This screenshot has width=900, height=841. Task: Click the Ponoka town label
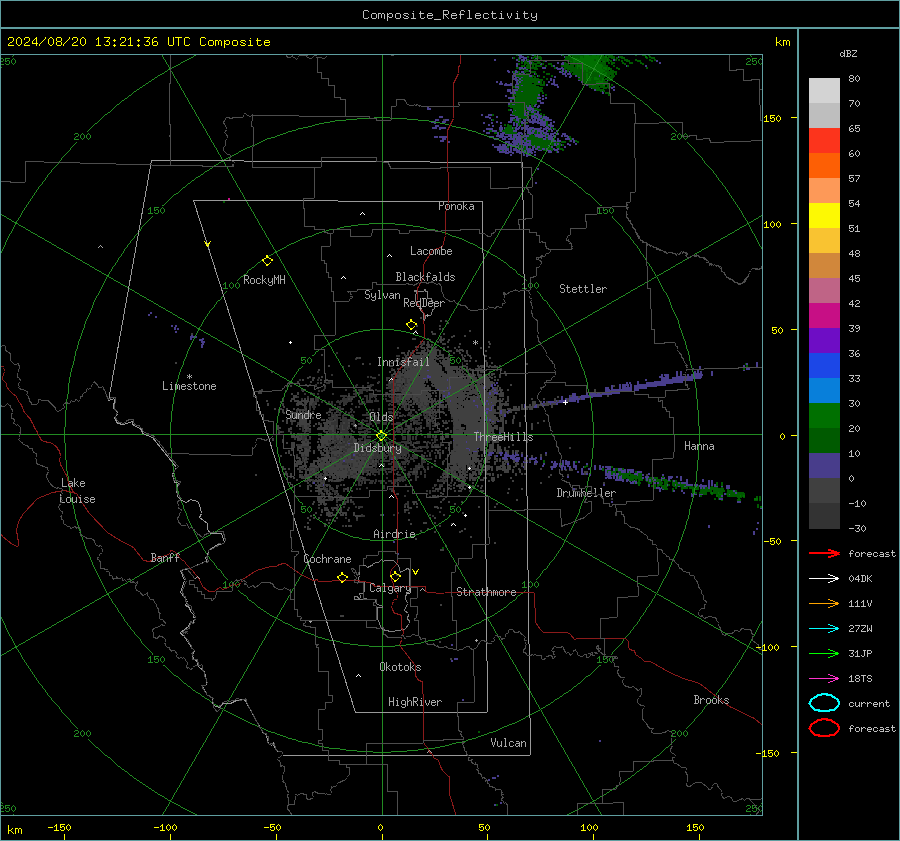(x=456, y=207)
